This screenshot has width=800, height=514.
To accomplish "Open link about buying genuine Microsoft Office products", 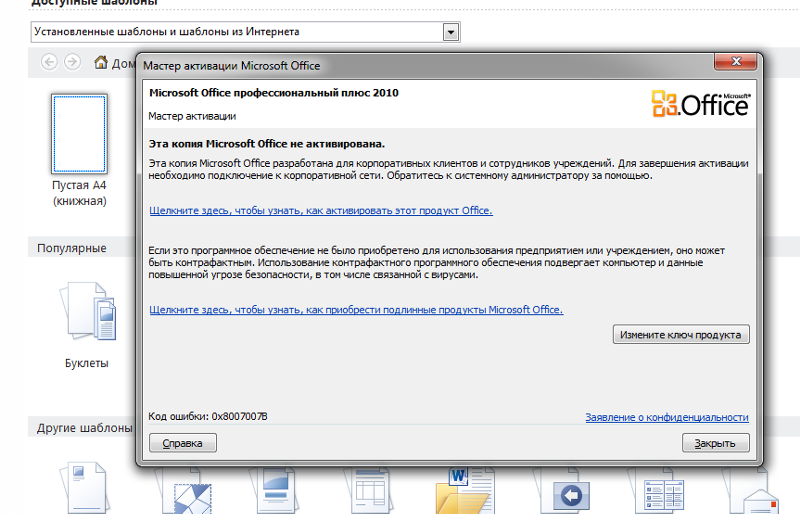I will coord(356,310).
